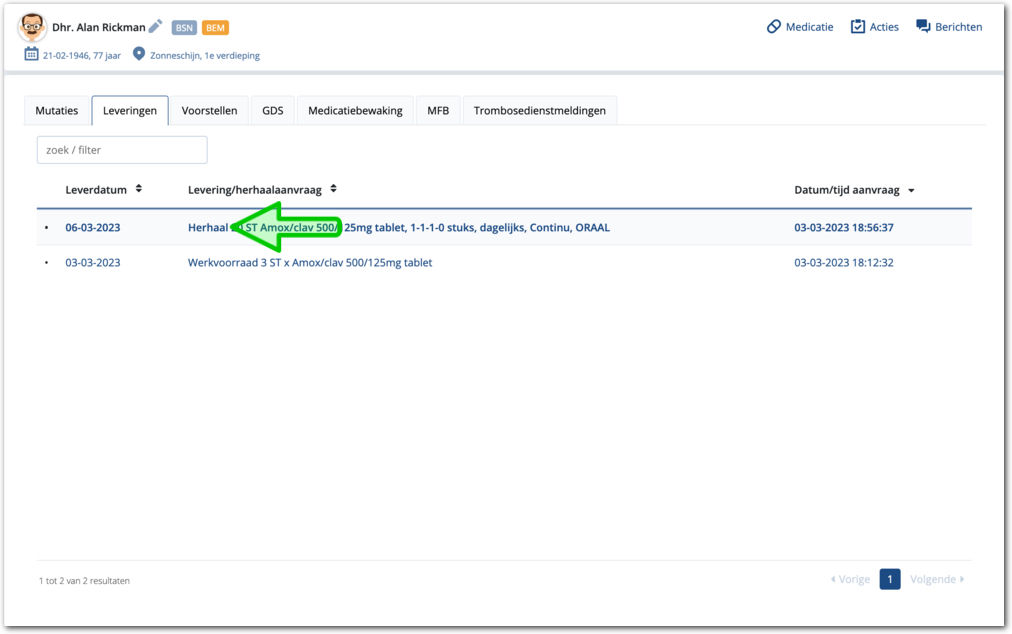Sort by Datum/tijd aanvraag column
The width and height of the screenshot is (1012, 634).
(x=853, y=190)
